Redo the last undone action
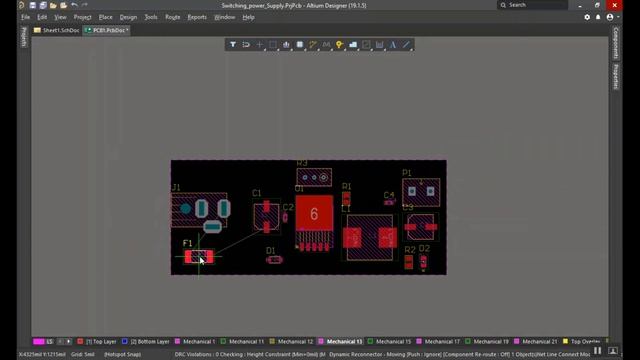The image size is (640, 360). pos(84,5)
